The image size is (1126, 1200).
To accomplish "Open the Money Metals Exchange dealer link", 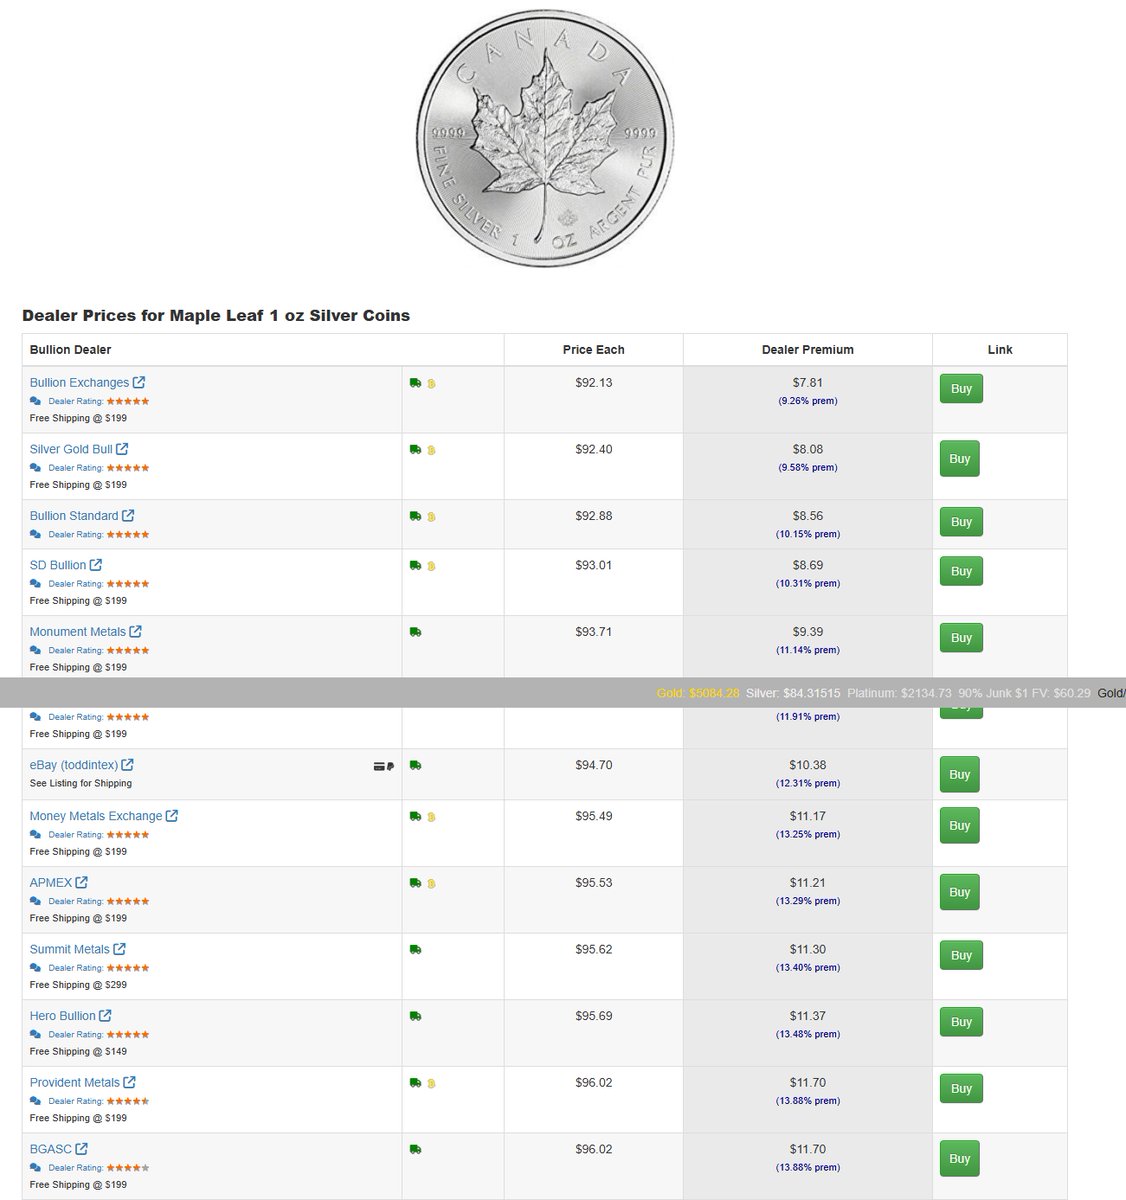I will click(96, 816).
